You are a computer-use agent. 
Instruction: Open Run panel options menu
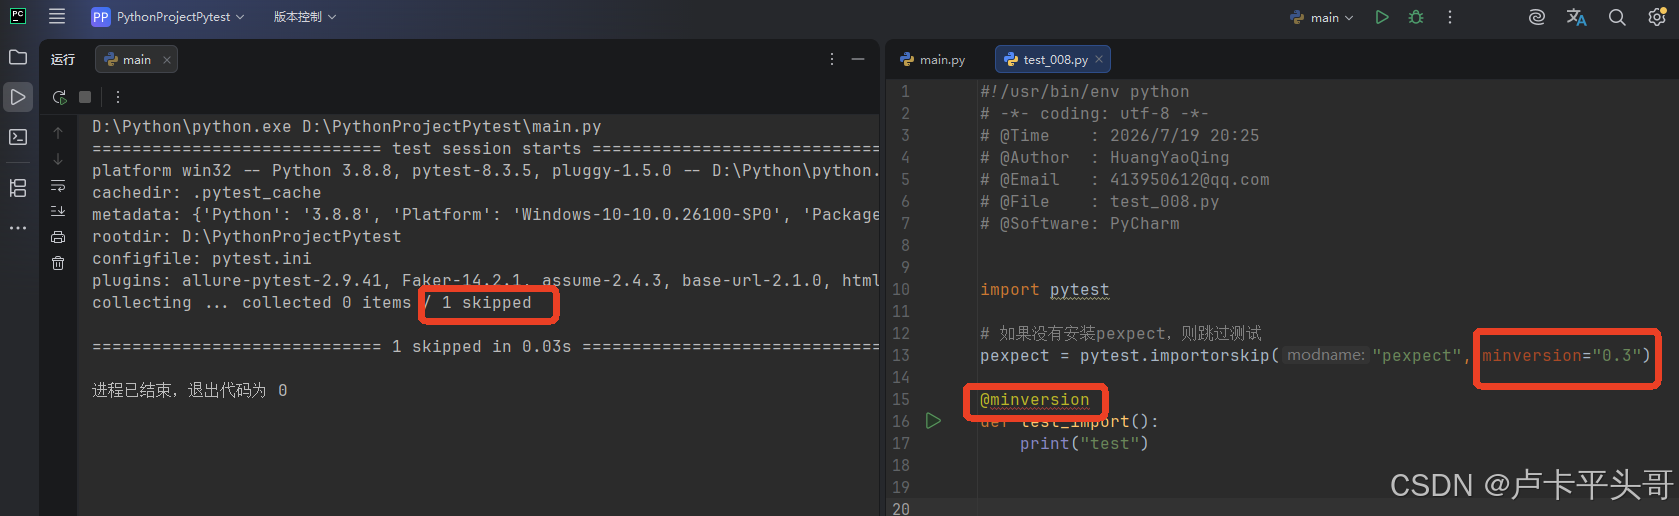point(832,60)
